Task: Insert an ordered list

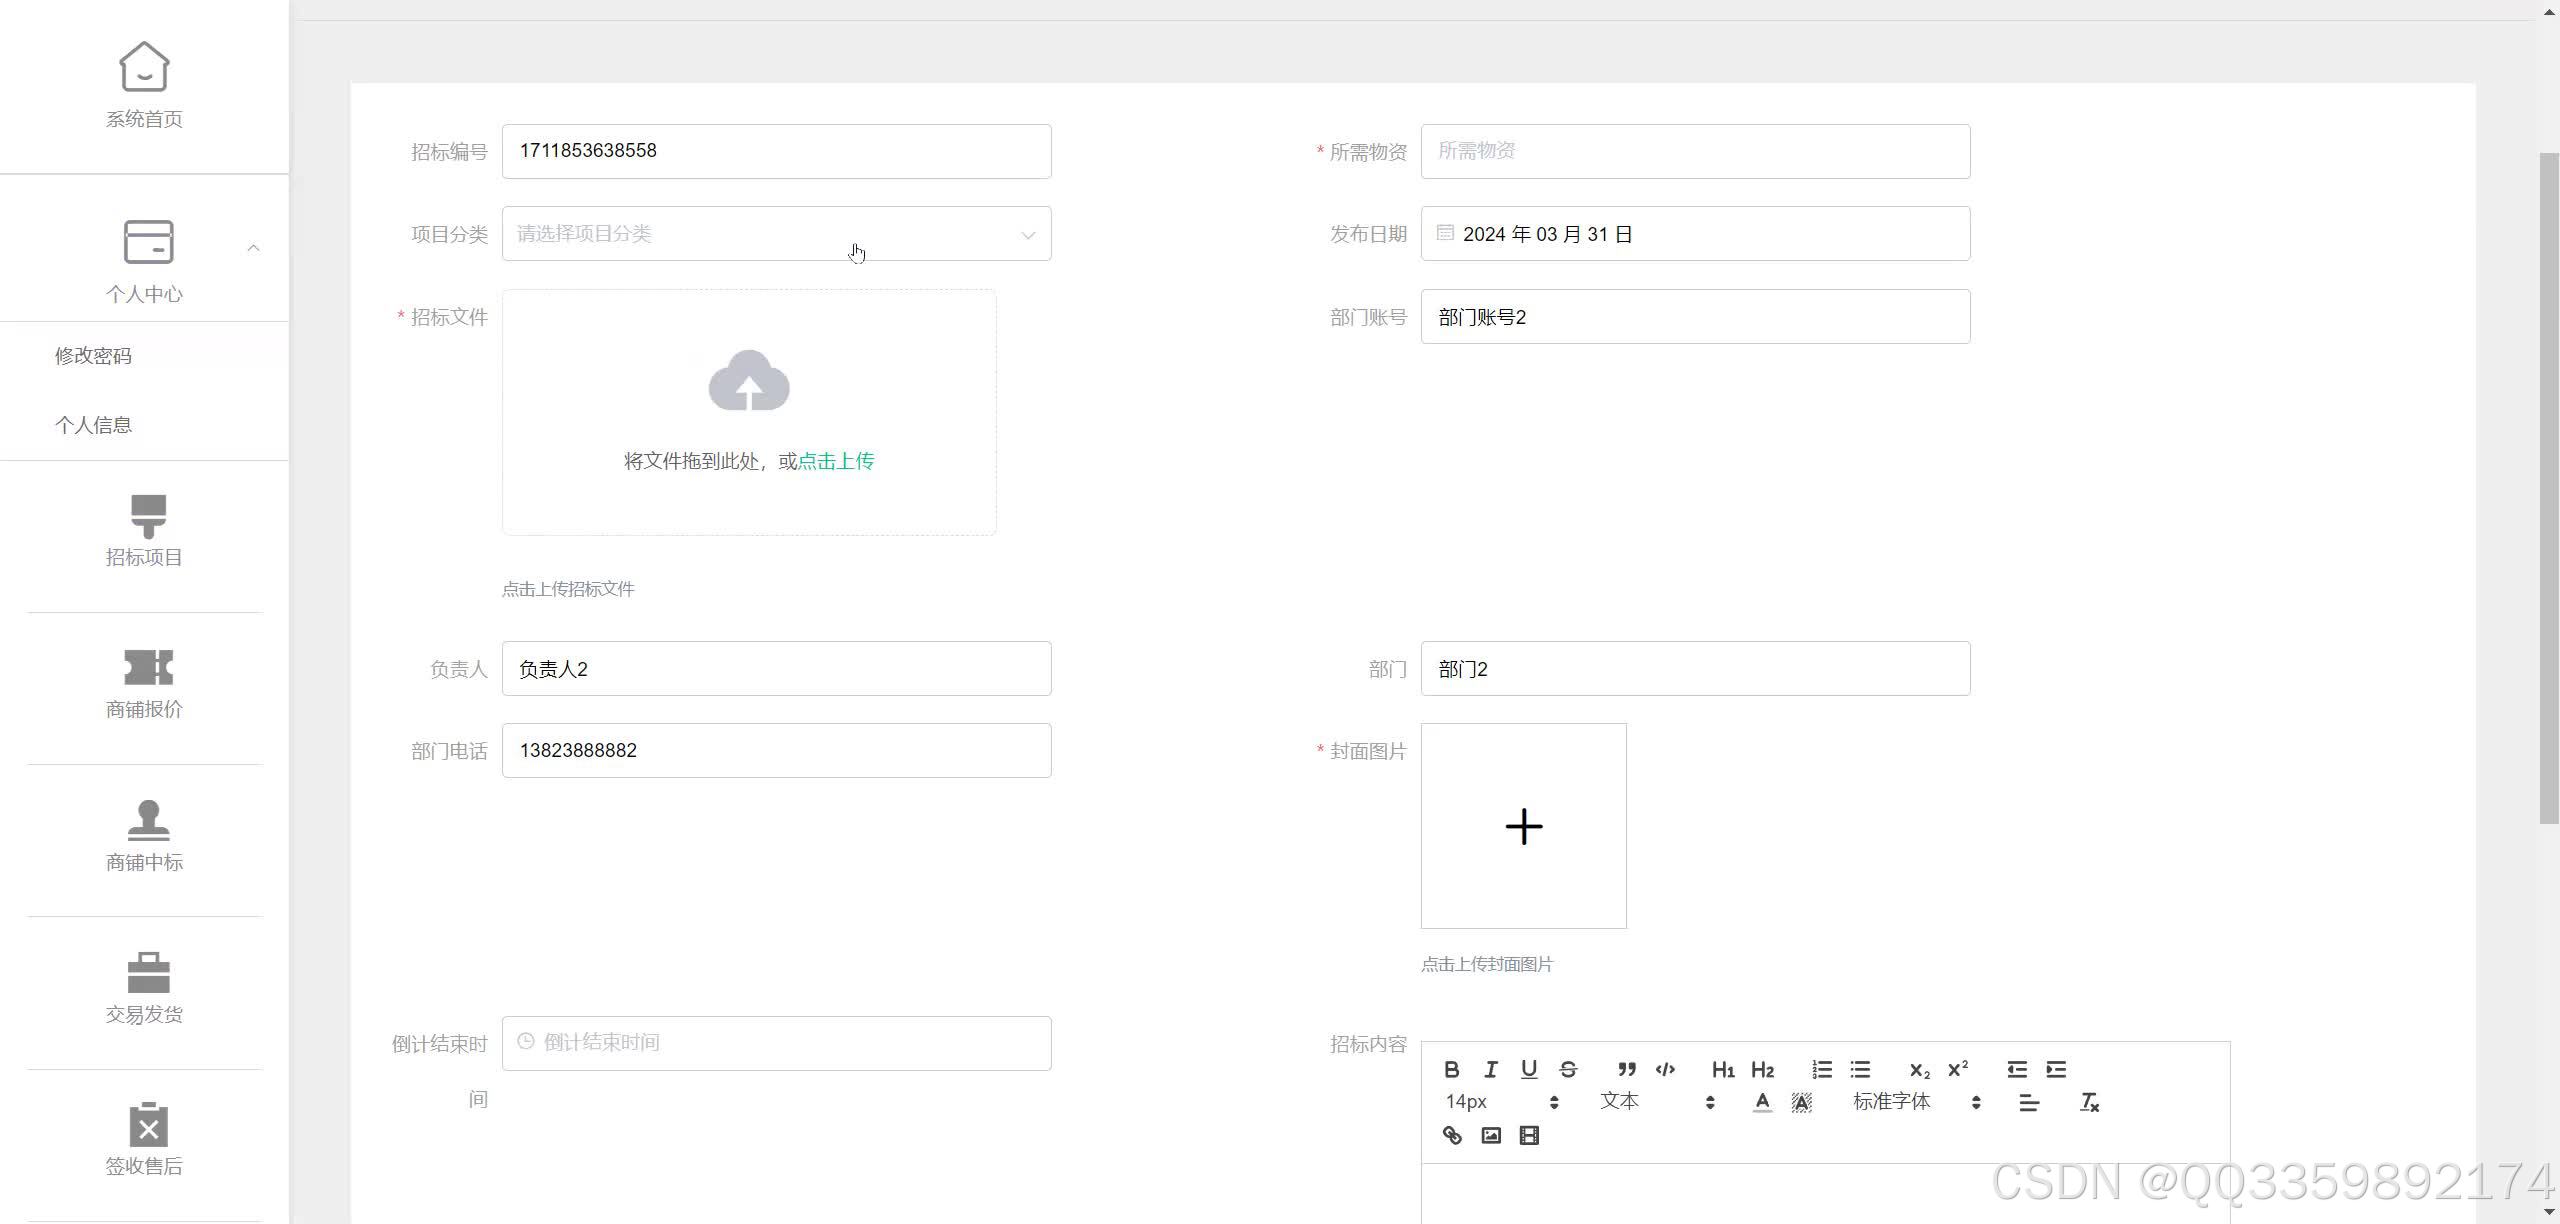Action: [x=1822, y=1069]
